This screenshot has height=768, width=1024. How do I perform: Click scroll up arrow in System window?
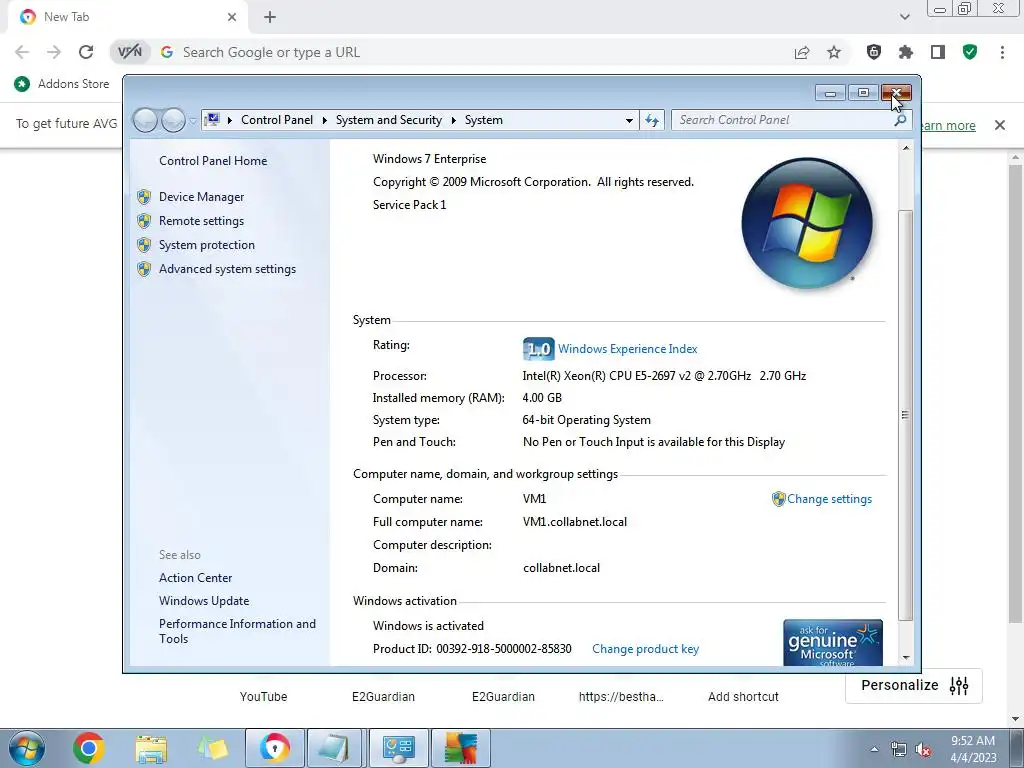click(x=906, y=148)
